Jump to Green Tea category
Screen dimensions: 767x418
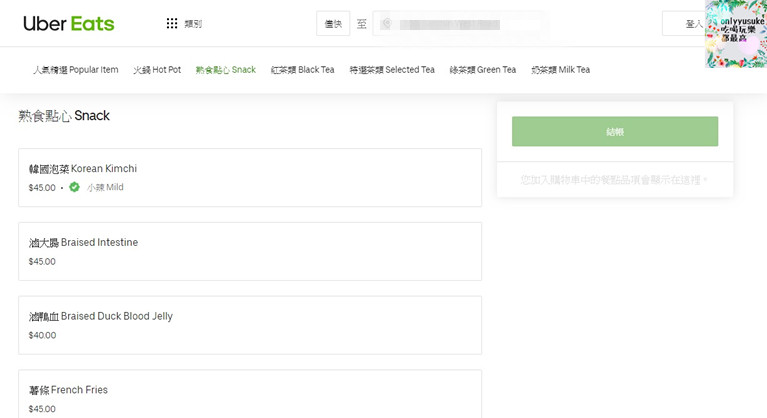483,70
